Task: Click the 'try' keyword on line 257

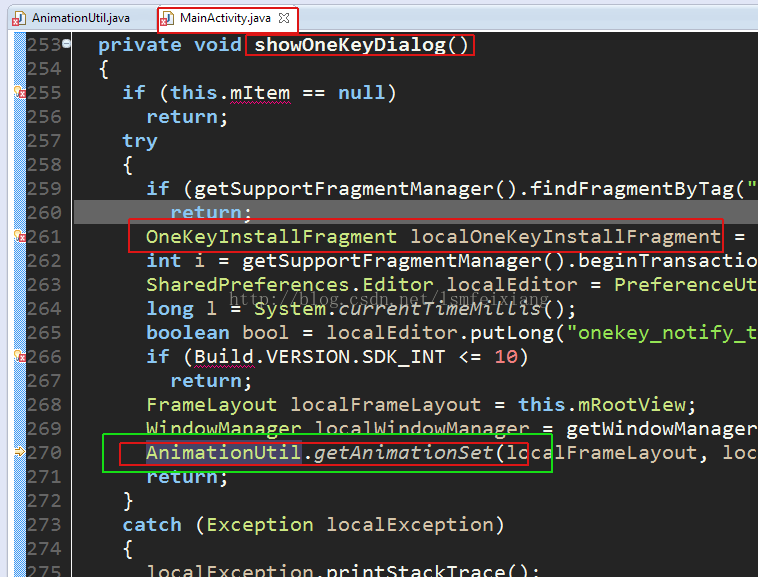Action: coord(140,141)
